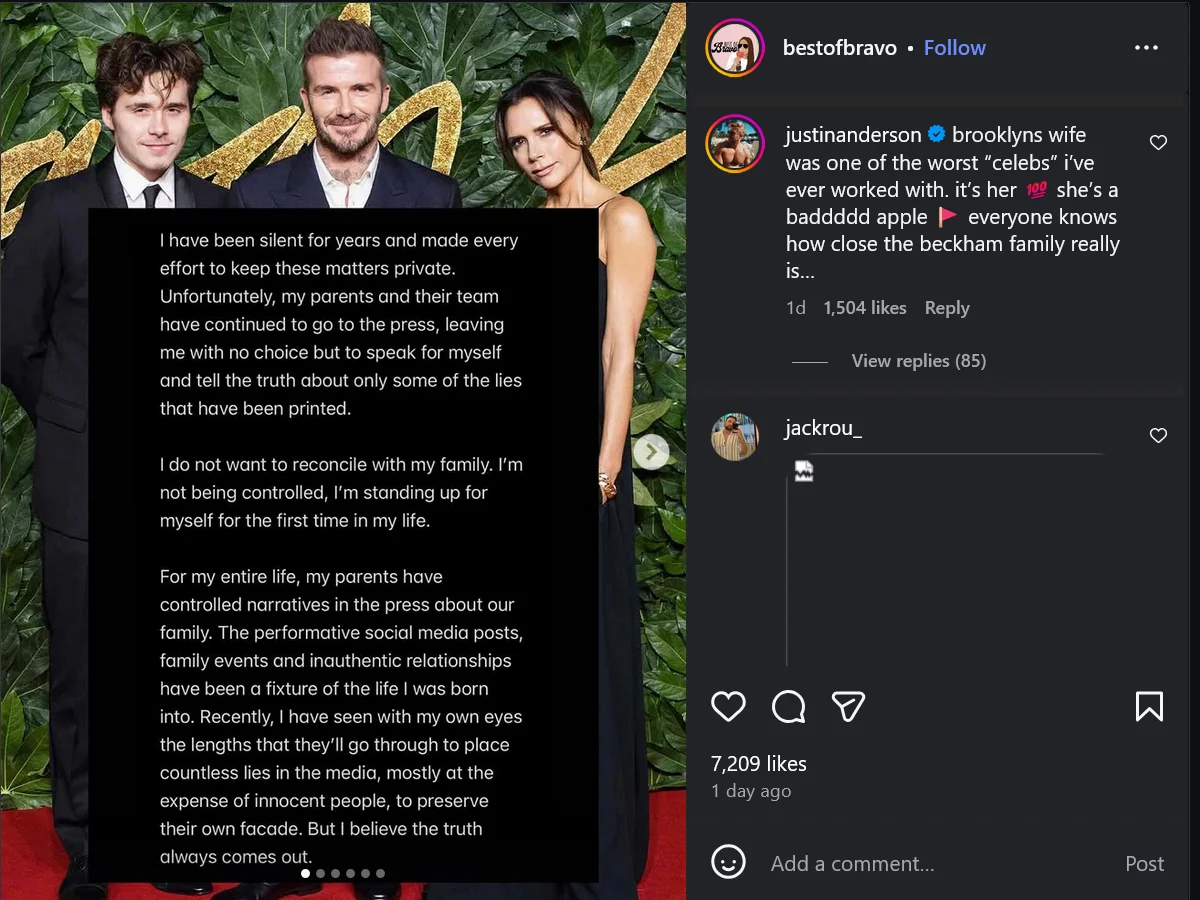Open the emoji picker smiley icon
The width and height of the screenshot is (1200, 900).
click(x=728, y=862)
